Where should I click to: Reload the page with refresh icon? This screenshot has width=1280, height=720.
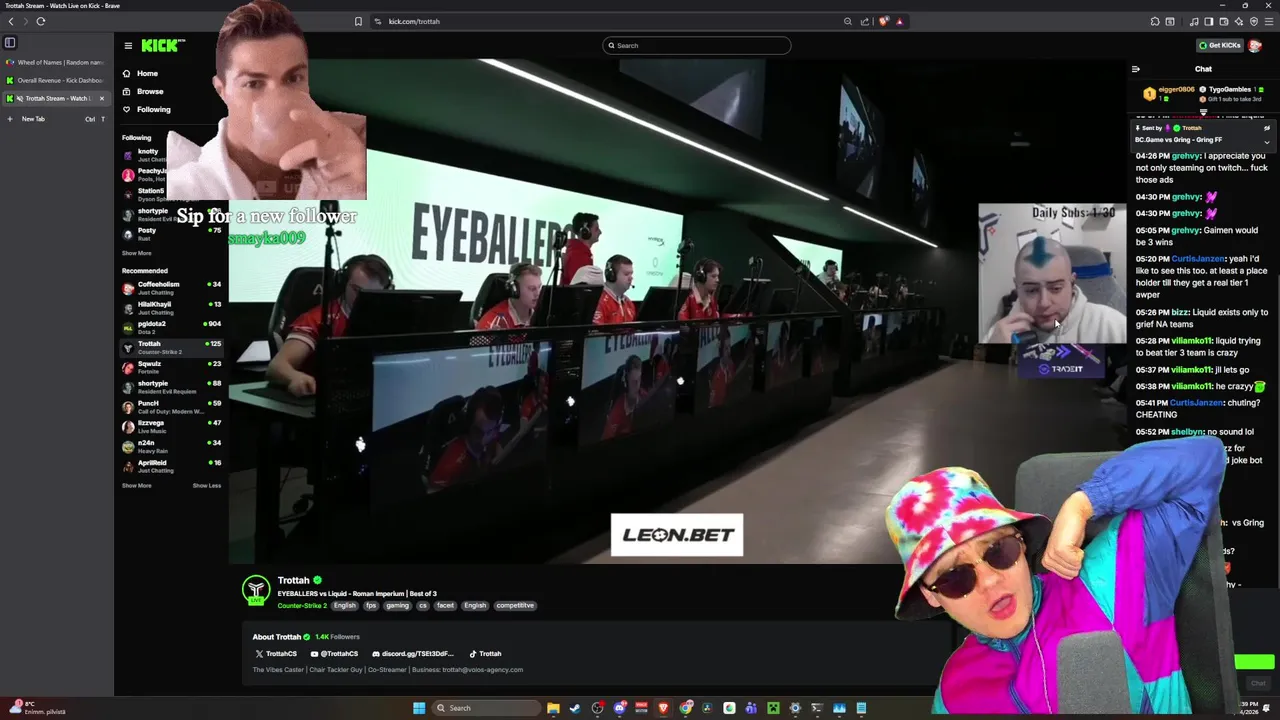pyautogui.click(x=41, y=21)
